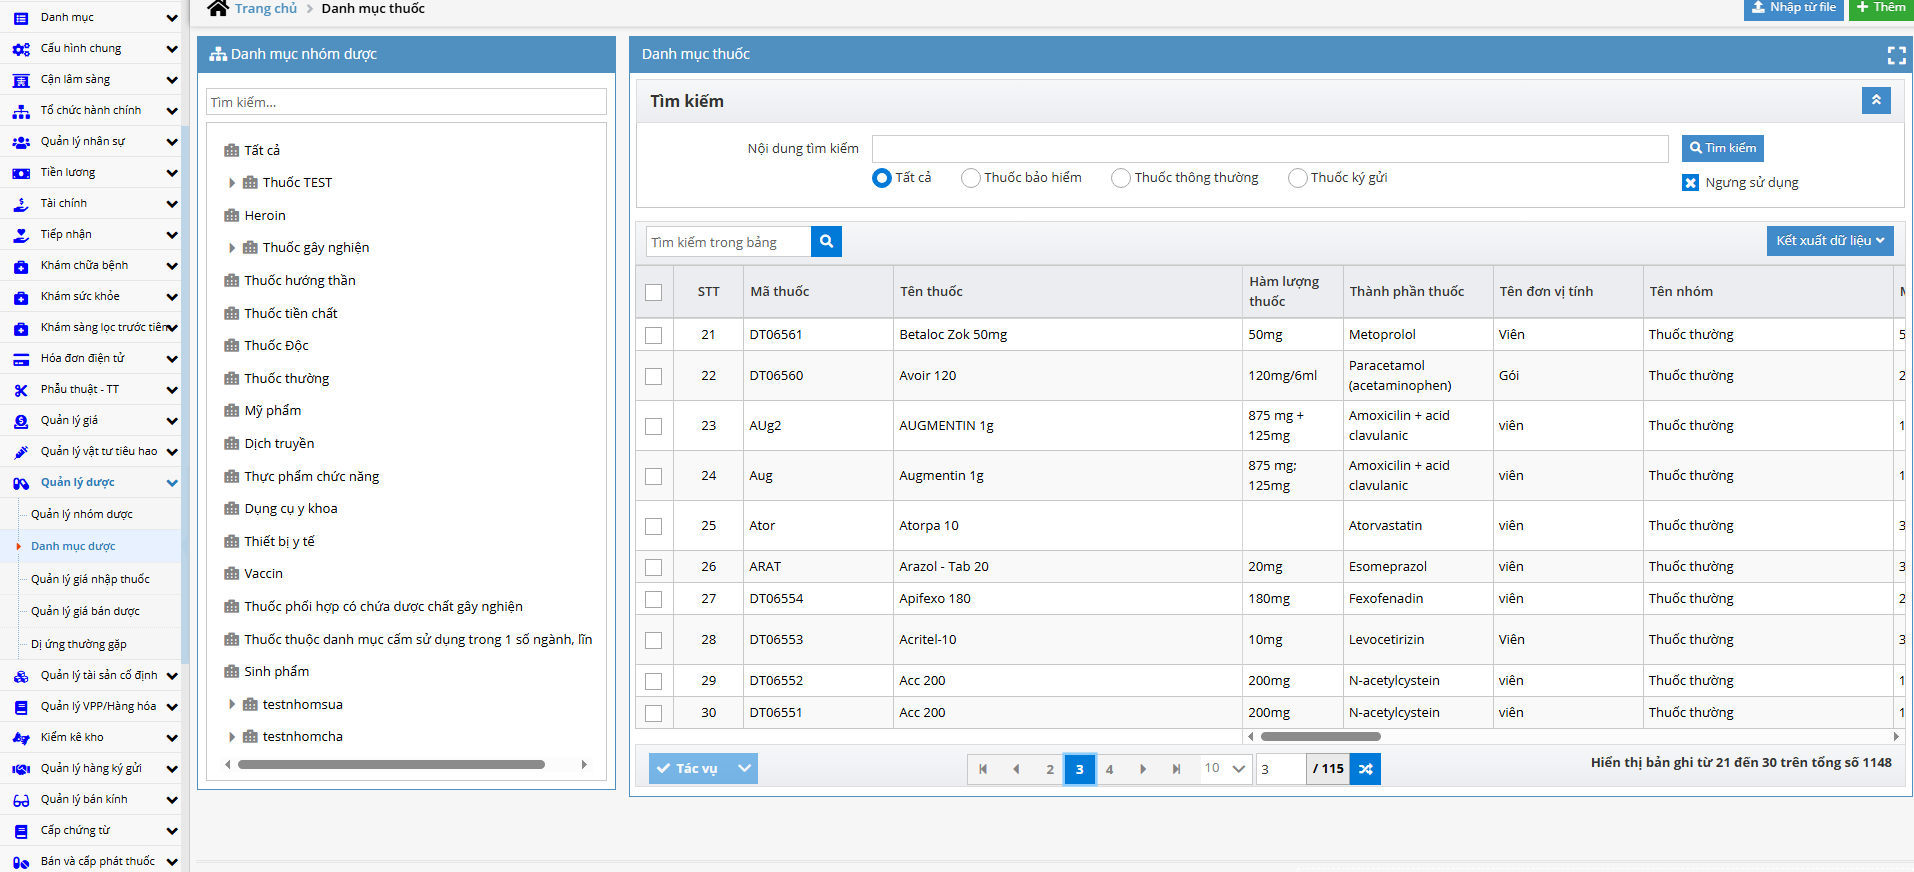Check the row for Apifexo 180
The height and width of the screenshot is (872, 1914).
pos(654,599)
